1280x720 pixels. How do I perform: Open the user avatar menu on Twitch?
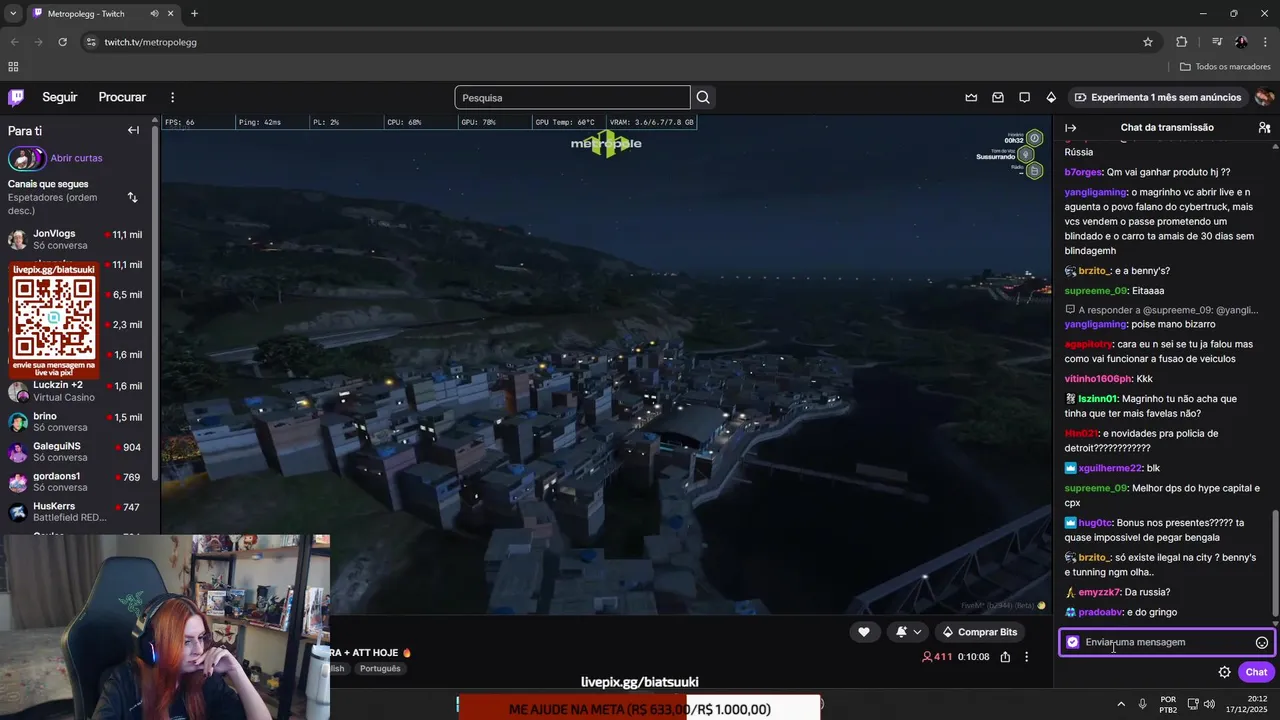[x=1264, y=97]
